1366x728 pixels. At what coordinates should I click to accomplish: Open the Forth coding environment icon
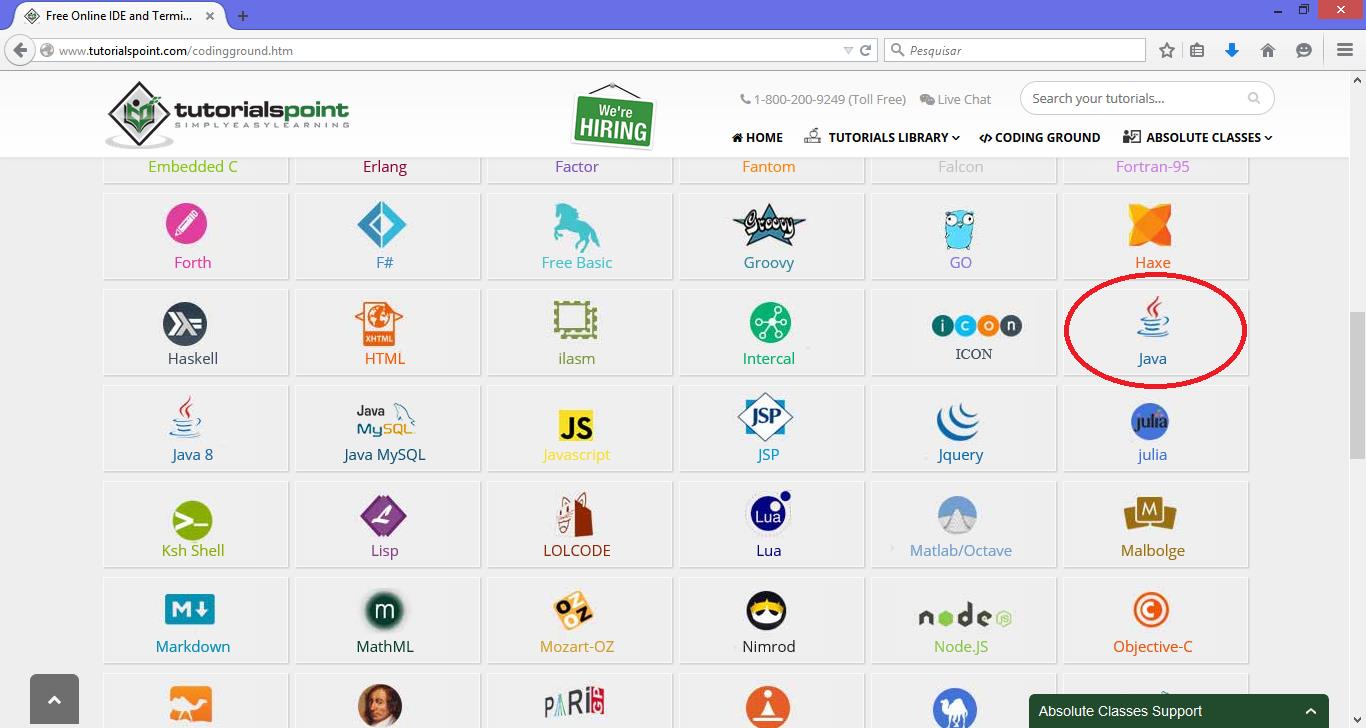pos(186,224)
